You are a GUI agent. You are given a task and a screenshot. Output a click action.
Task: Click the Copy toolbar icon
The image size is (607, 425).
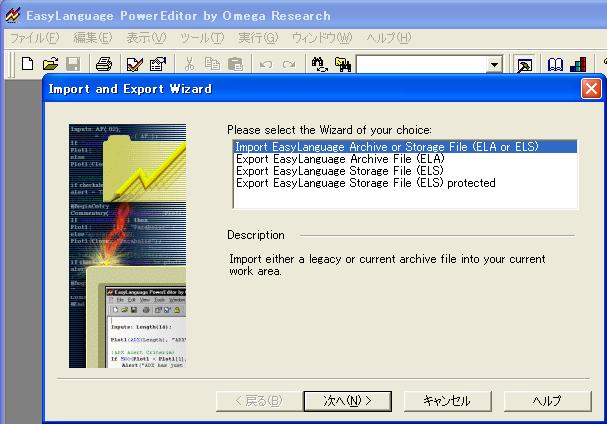[212, 64]
